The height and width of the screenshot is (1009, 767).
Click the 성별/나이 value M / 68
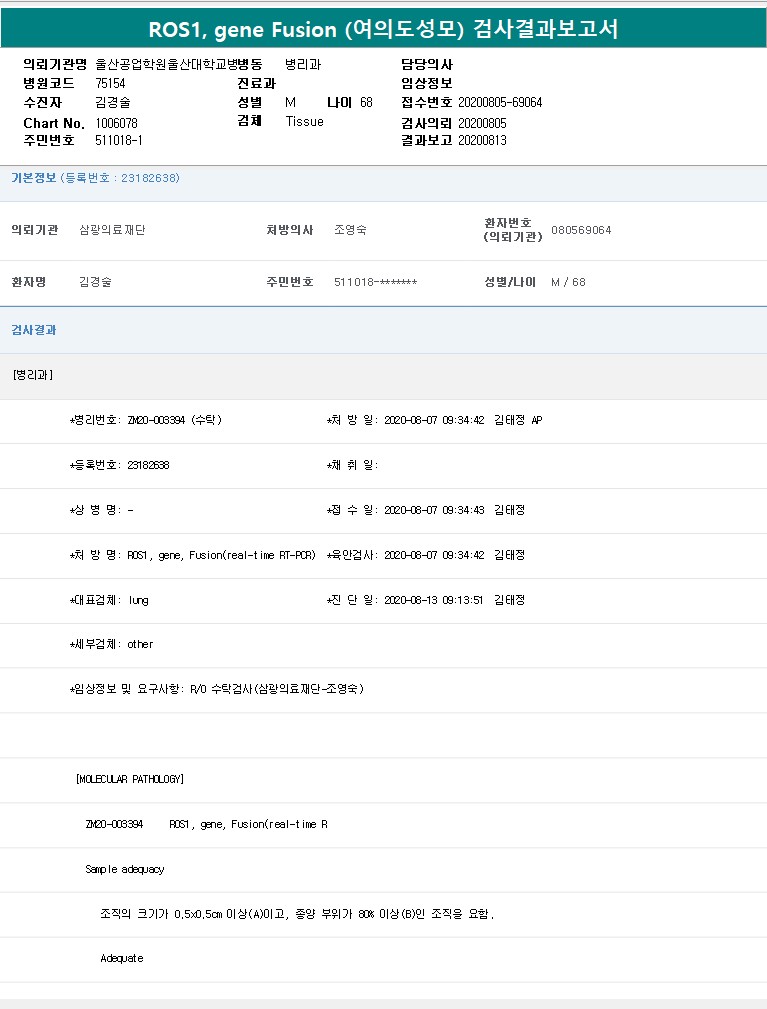coord(568,282)
